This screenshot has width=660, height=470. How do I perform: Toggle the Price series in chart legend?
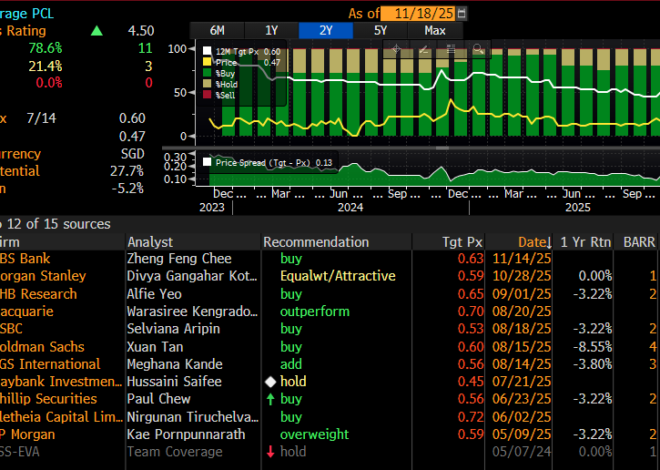207,62
